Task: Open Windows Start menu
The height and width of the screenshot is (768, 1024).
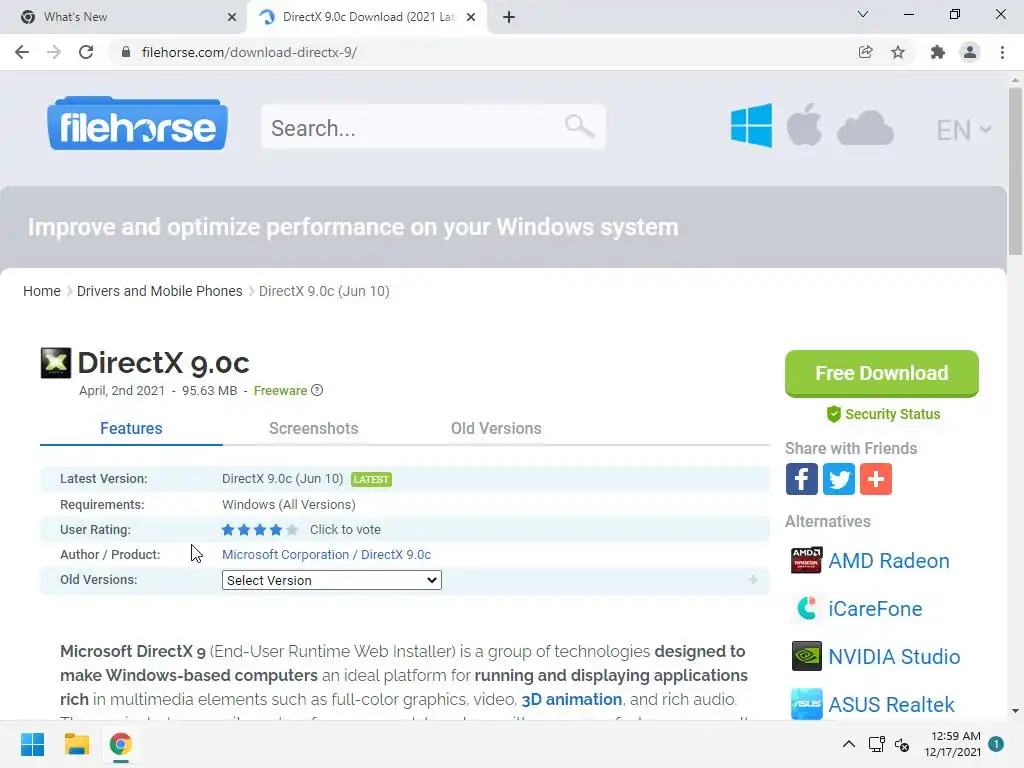Action: [33, 744]
